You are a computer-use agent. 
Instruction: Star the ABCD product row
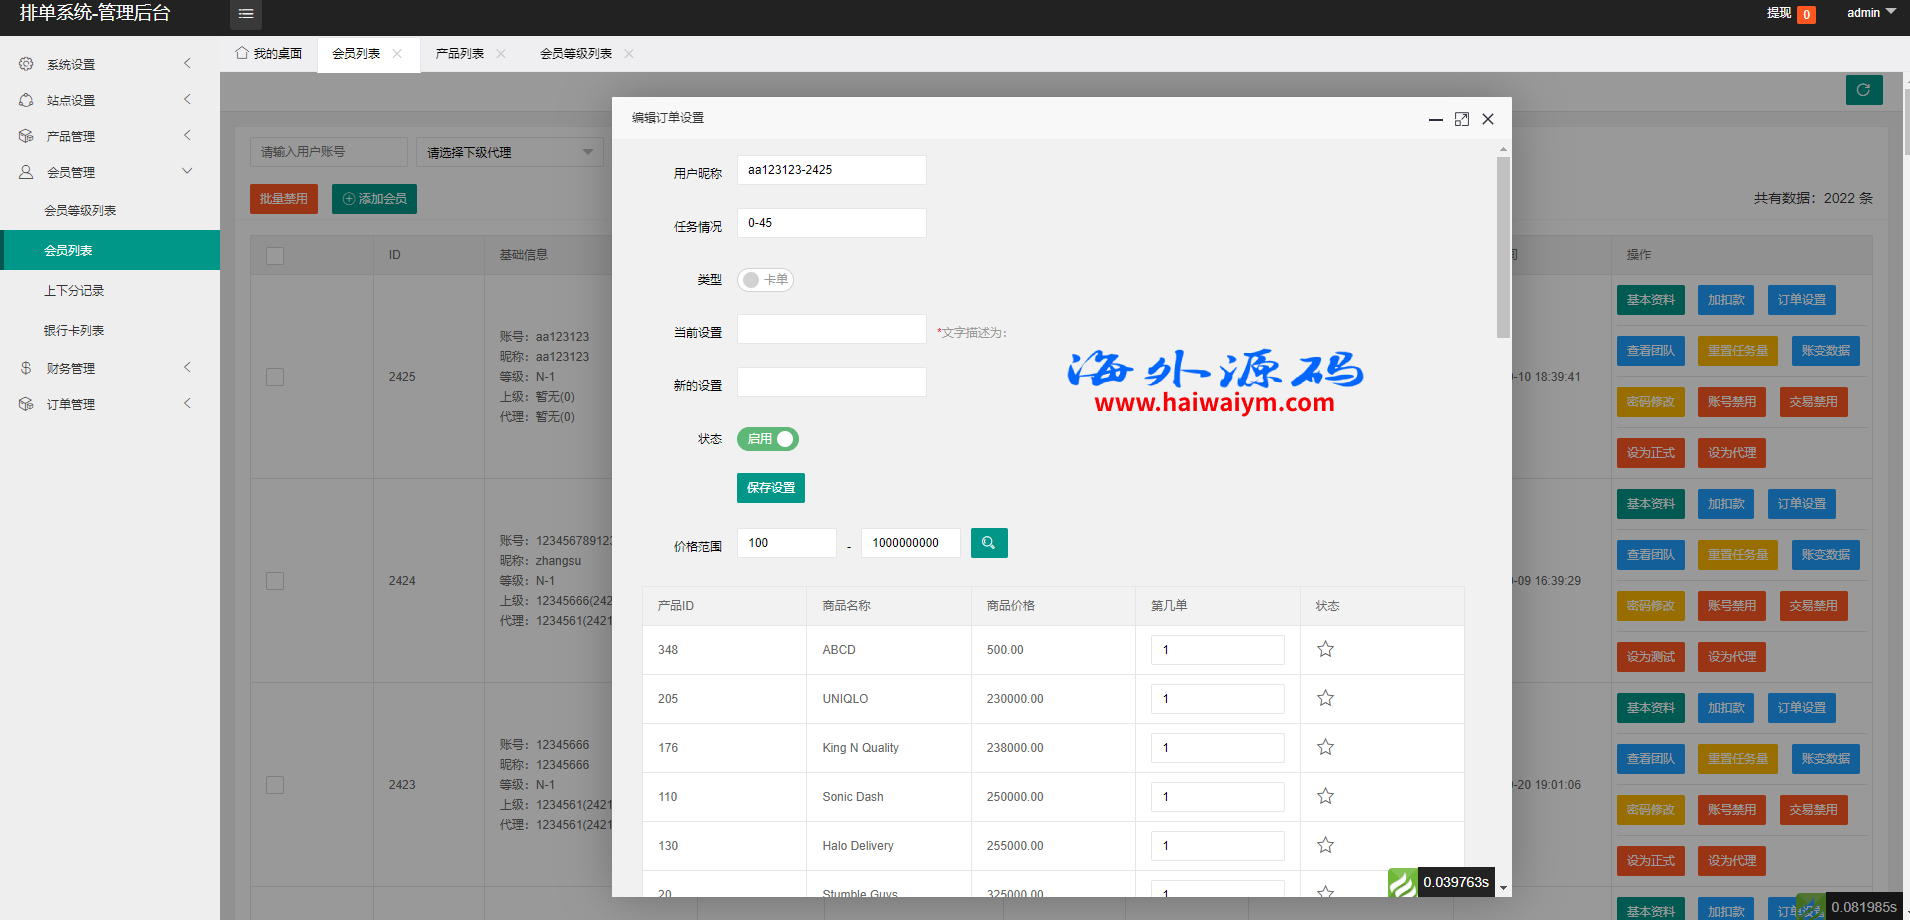coord(1325,649)
